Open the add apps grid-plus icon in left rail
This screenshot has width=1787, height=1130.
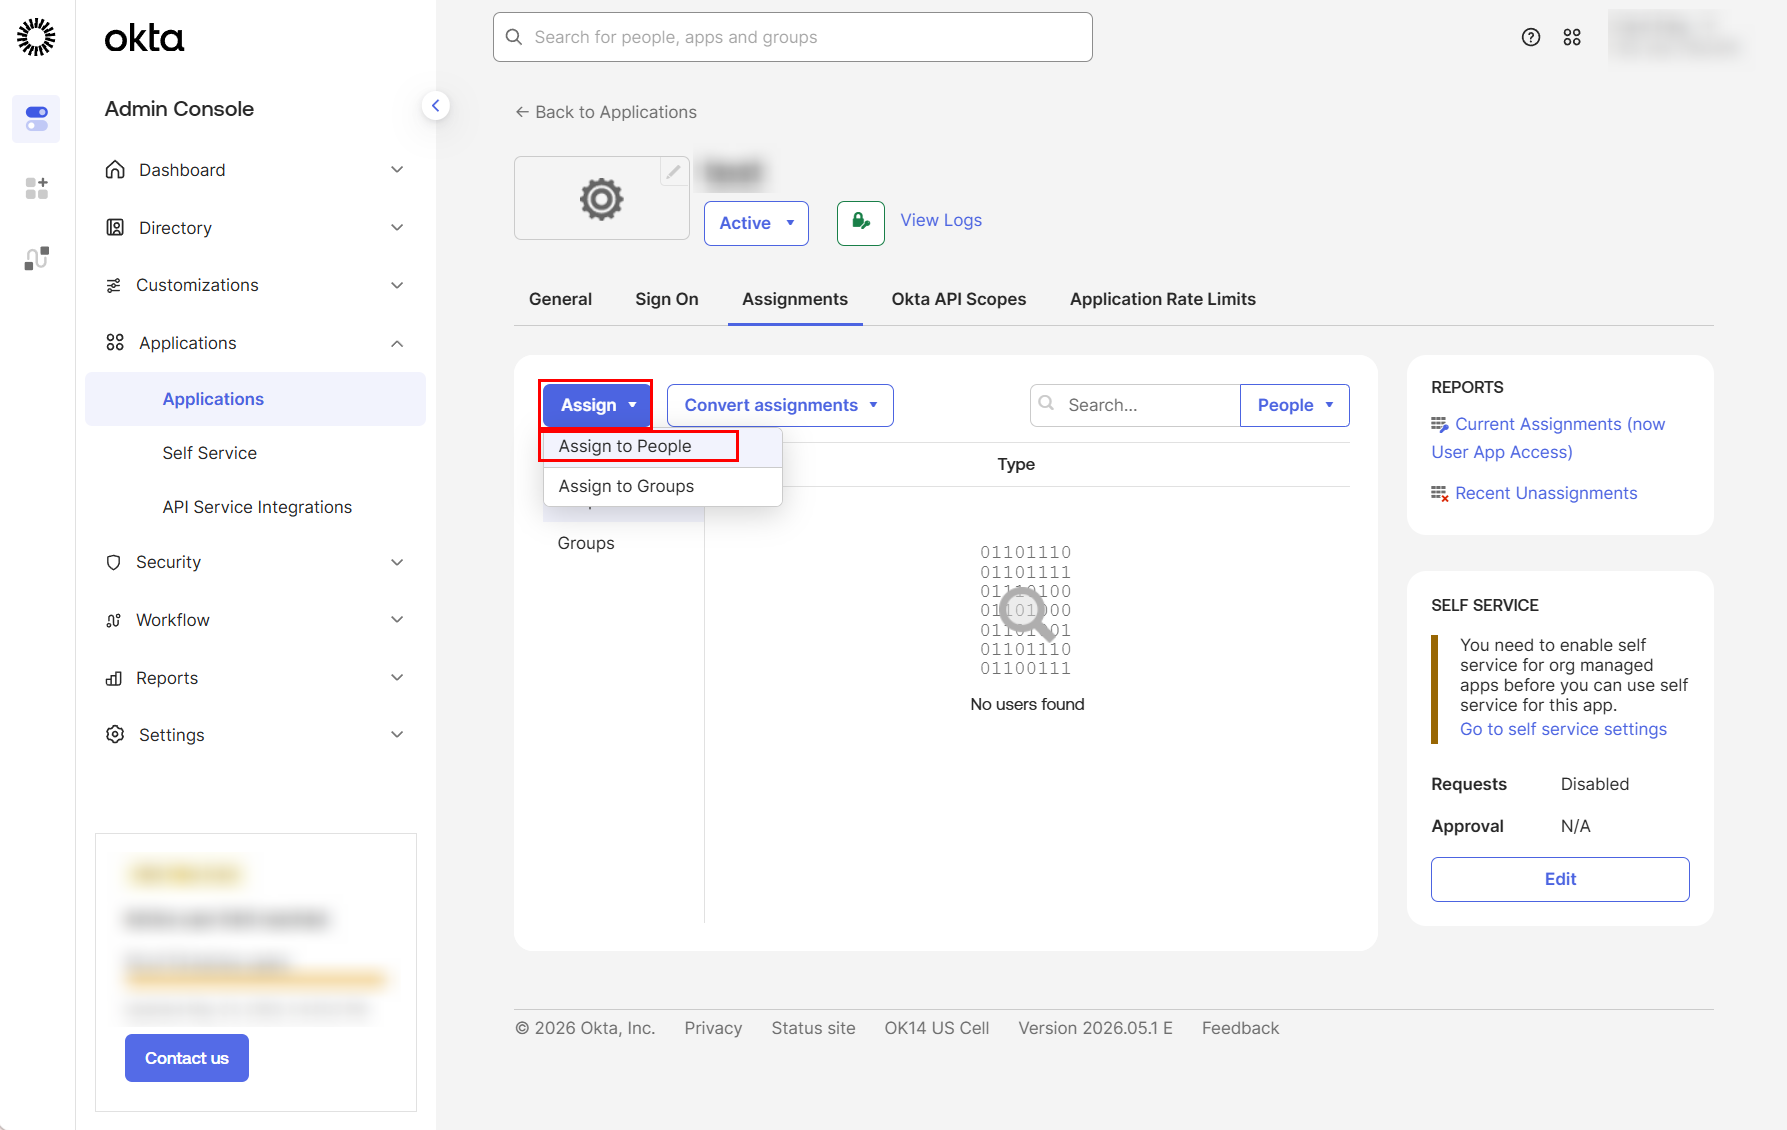pyautogui.click(x=36, y=188)
